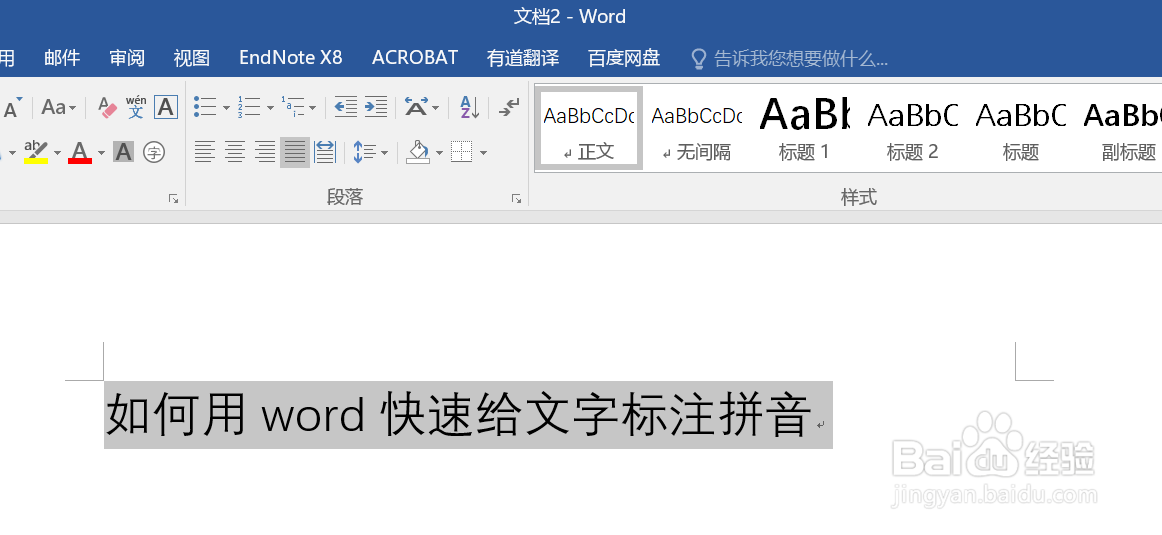This screenshot has height=535, width=1162.
Task: Toggle Character Shading on selected text
Action: (123, 153)
